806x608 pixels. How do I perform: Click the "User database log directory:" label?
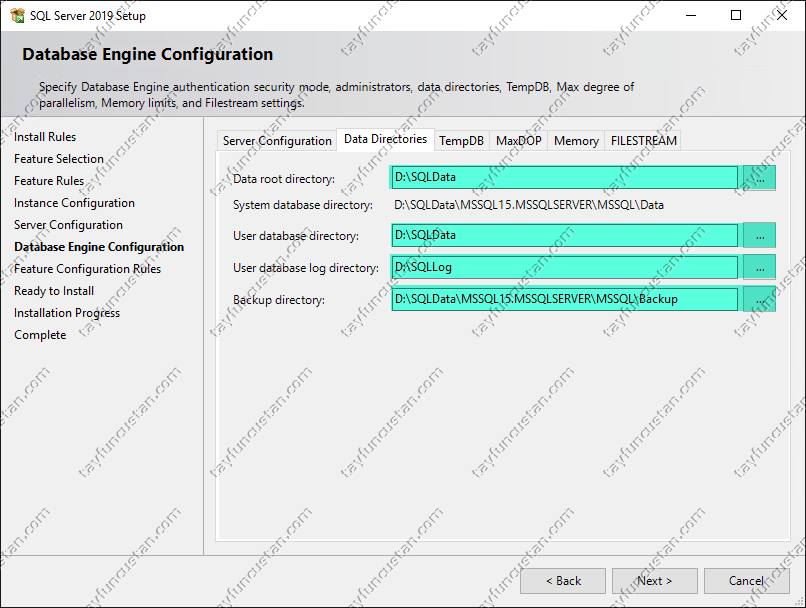[x=306, y=268]
